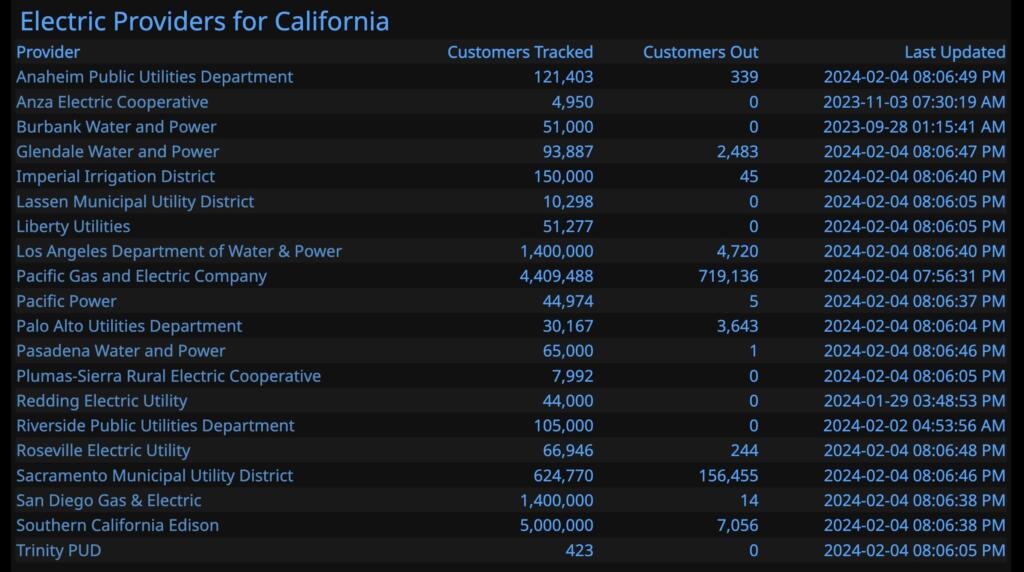Screen dimensions: 1024x572
Task: Click the Pacific Power provider link
Action: pos(66,301)
